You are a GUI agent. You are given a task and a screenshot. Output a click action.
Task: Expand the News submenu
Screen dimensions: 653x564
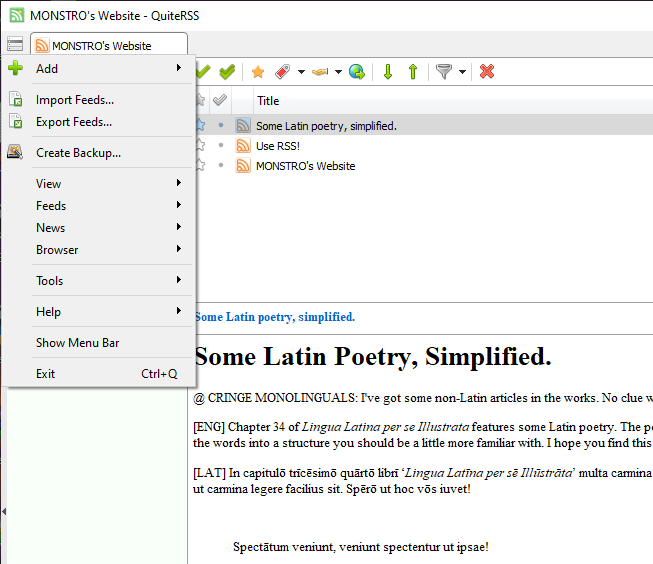100,227
